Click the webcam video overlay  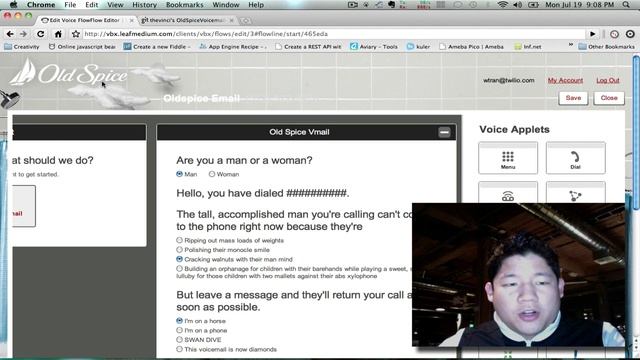point(518,275)
